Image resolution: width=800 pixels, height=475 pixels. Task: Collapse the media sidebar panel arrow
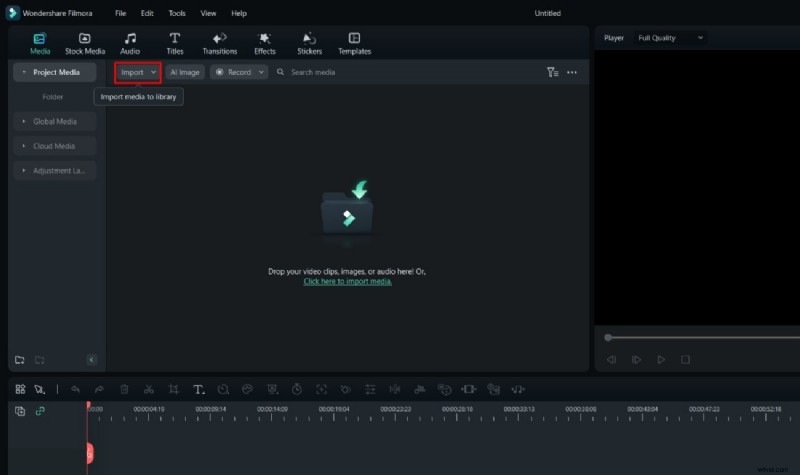pyautogui.click(x=91, y=360)
